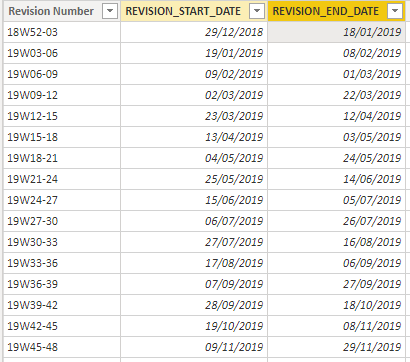Select start date 13/04/2019
410x362 pixels.
[194, 137]
